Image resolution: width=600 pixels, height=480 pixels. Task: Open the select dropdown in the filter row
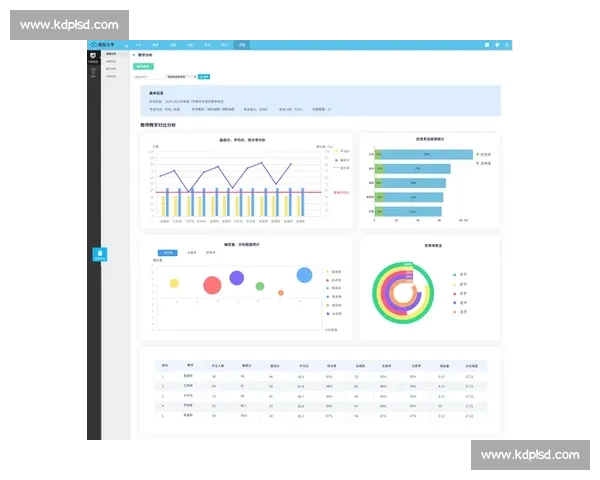pos(180,76)
